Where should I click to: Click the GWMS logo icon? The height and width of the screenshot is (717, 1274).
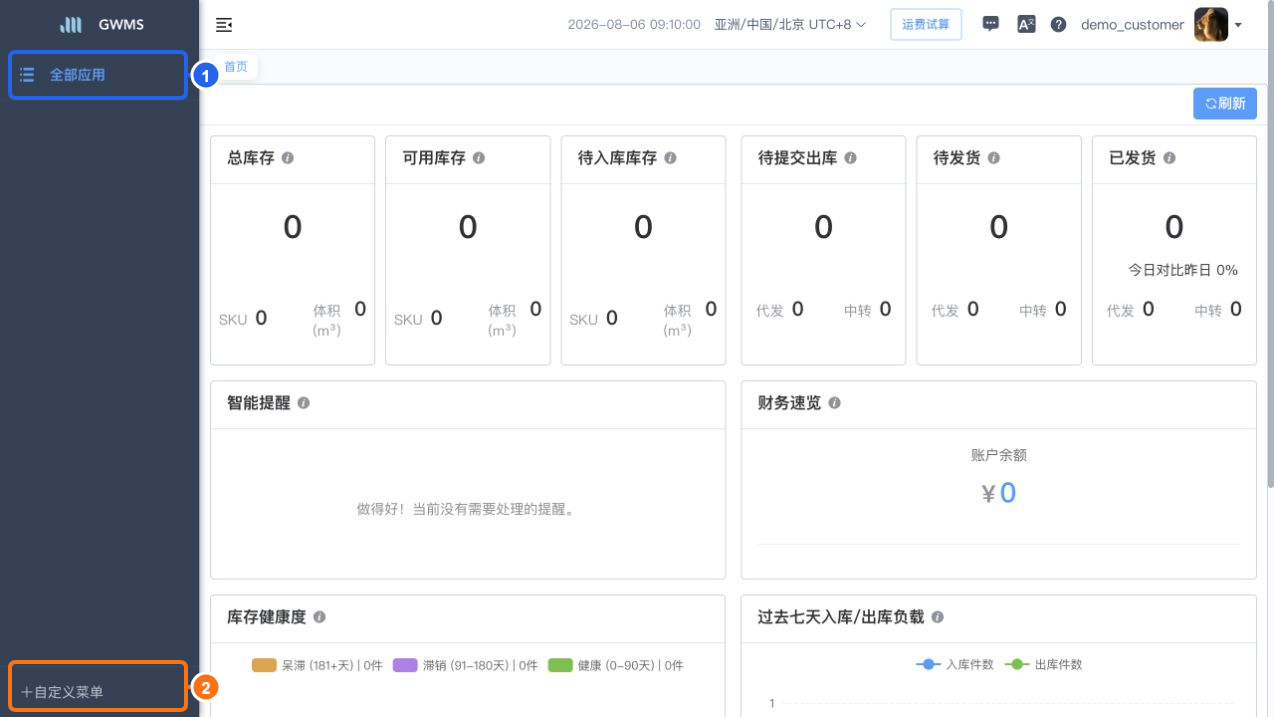pos(70,25)
